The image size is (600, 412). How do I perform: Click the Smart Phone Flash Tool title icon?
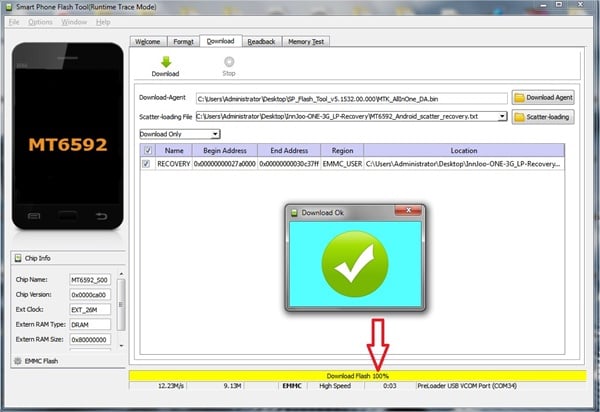coord(8,7)
